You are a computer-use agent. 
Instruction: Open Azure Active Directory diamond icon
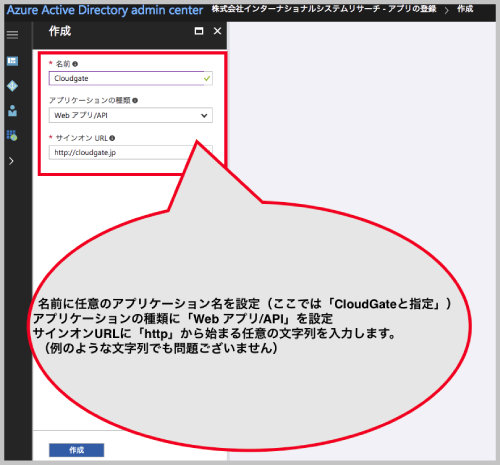click(12, 86)
